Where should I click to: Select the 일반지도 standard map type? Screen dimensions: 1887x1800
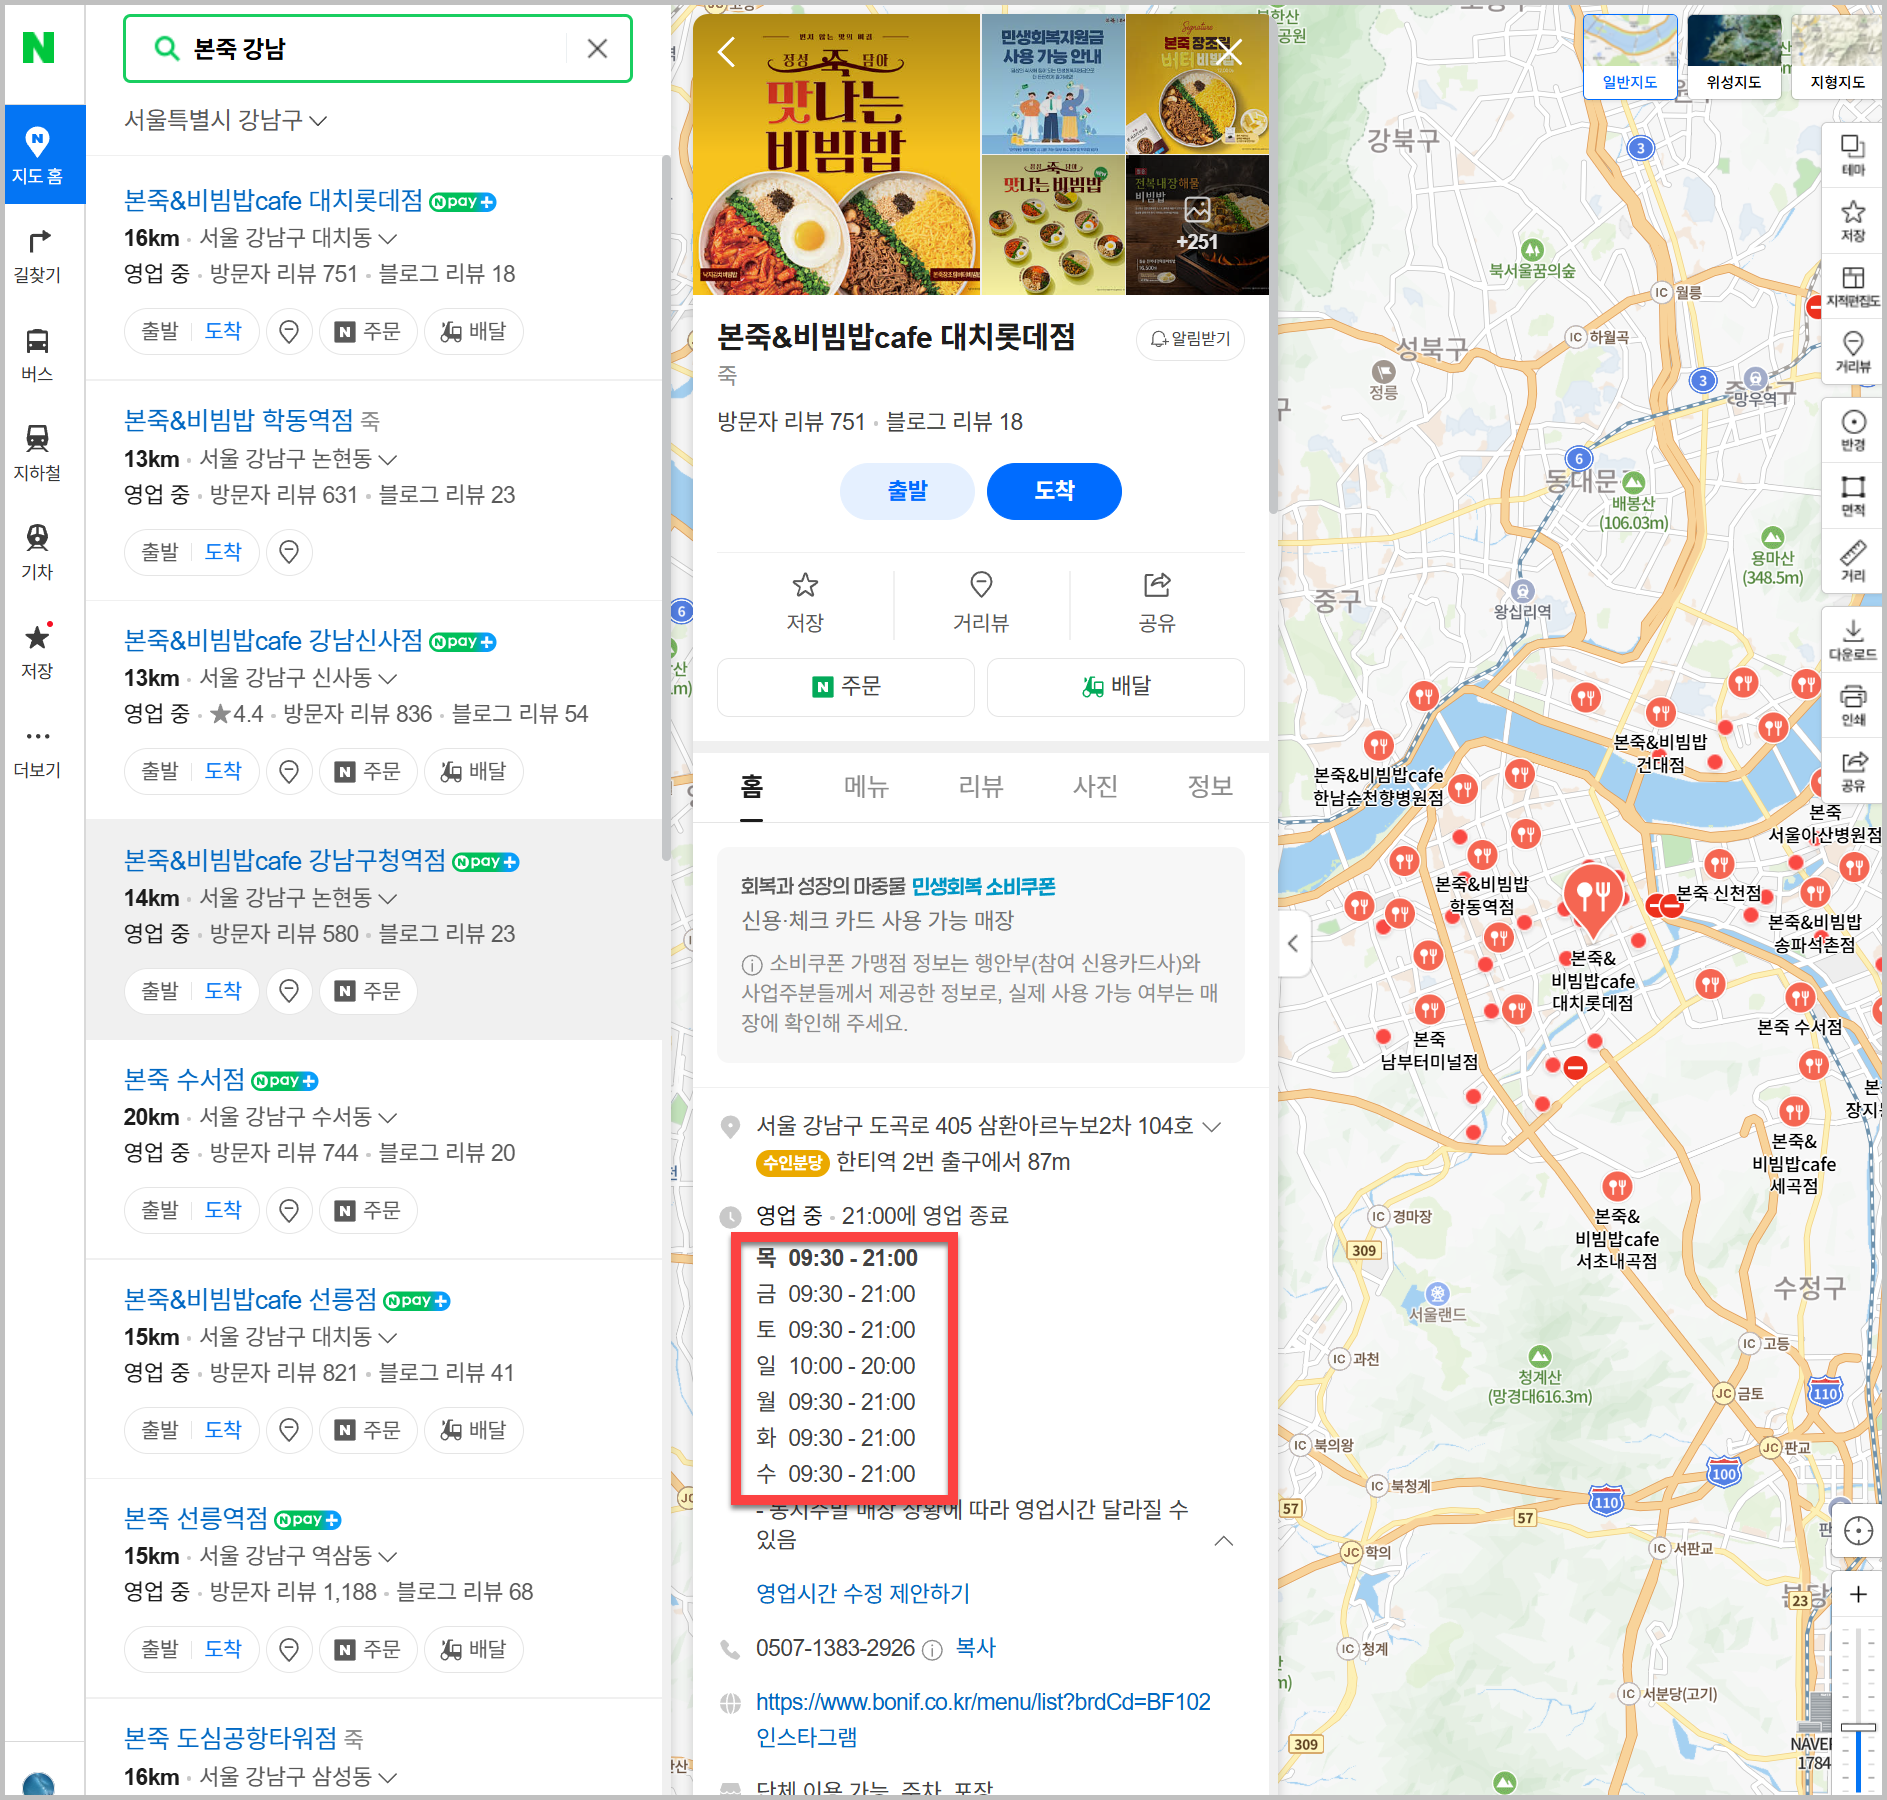pyautogui.click(x=1629, y=56)
